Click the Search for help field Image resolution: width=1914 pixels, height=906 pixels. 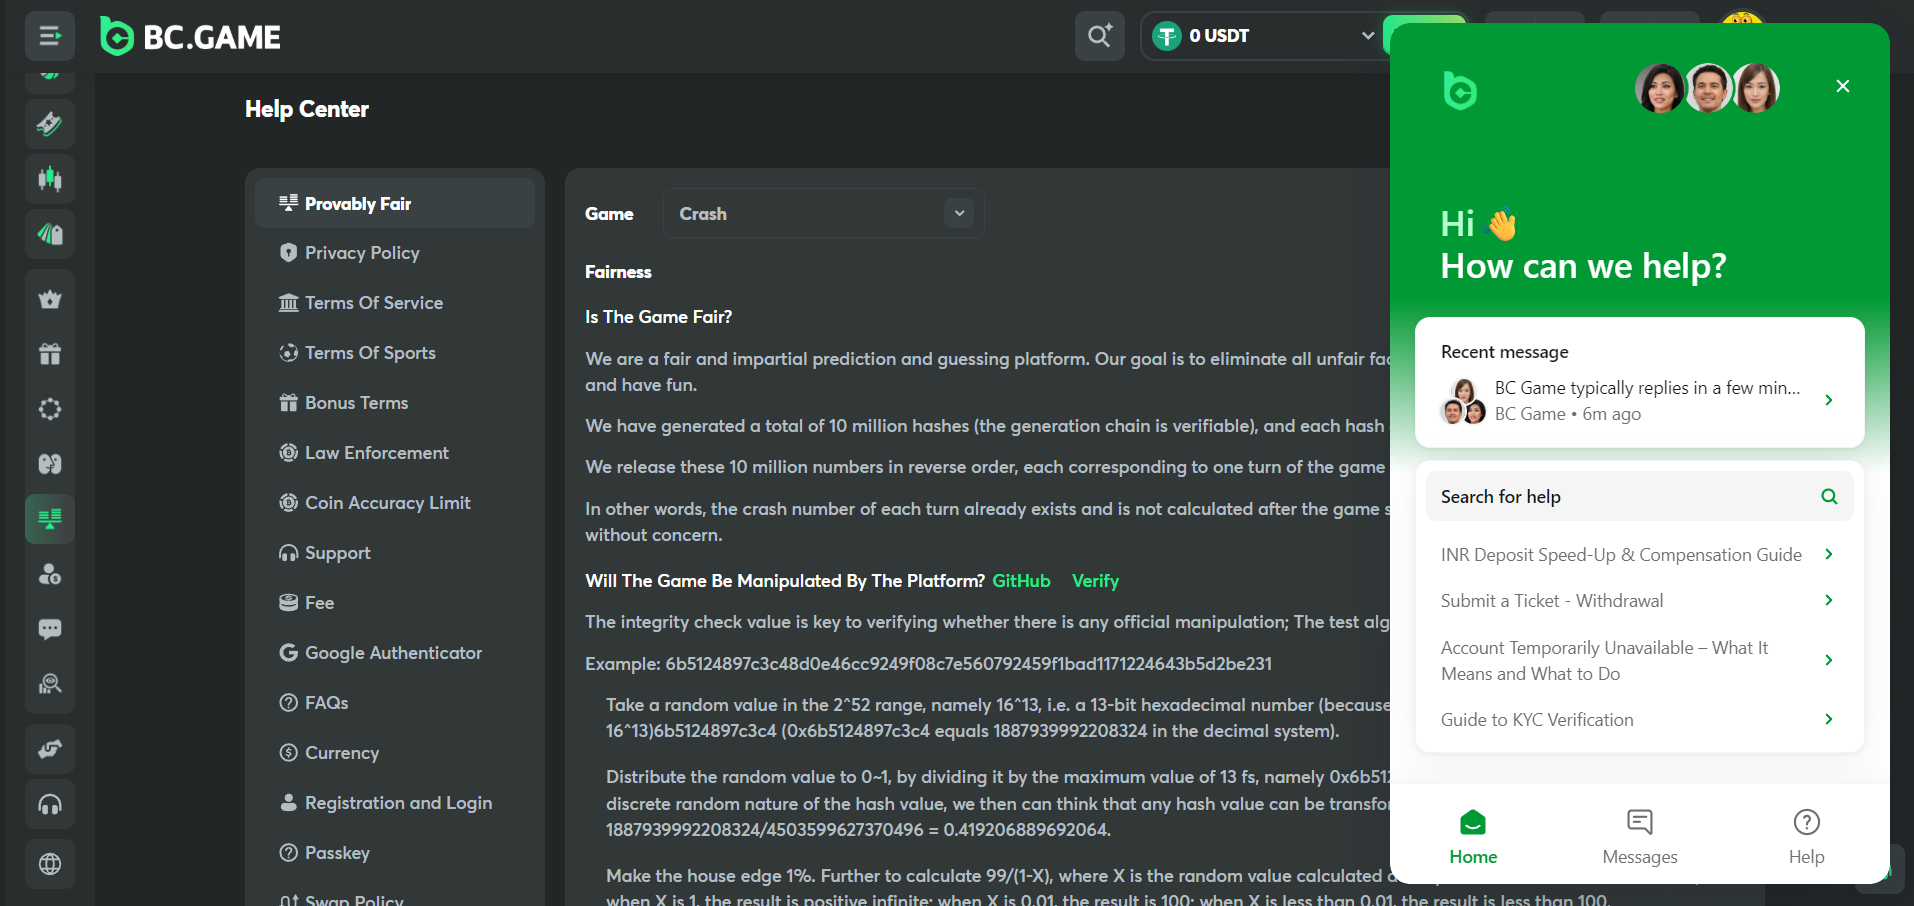(x=1639, y=496)
